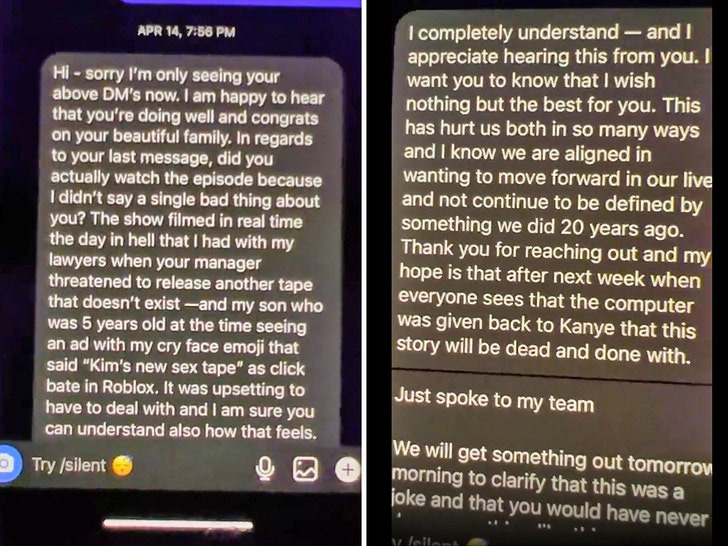Viewport: 728px width, 546px height.
Task: Tap the microphone voice message icon
Action: (x=265, y=468)
